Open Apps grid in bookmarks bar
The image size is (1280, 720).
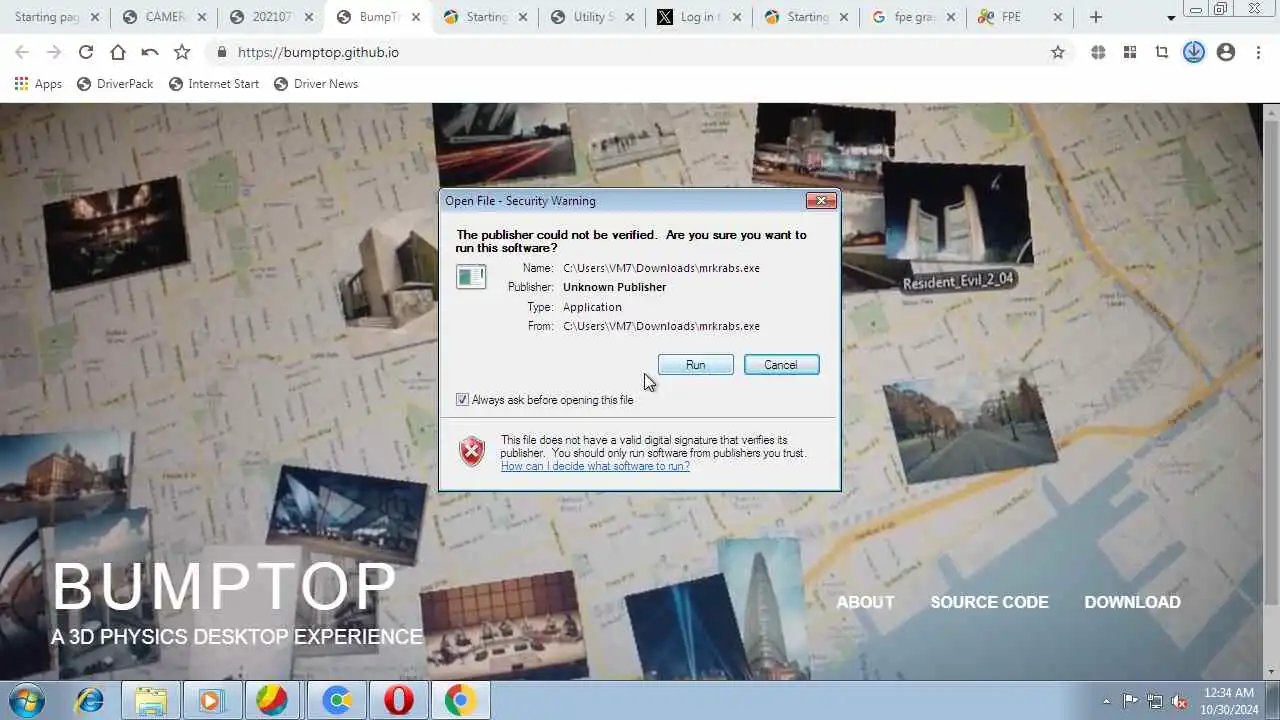click(x=38, y=84)
